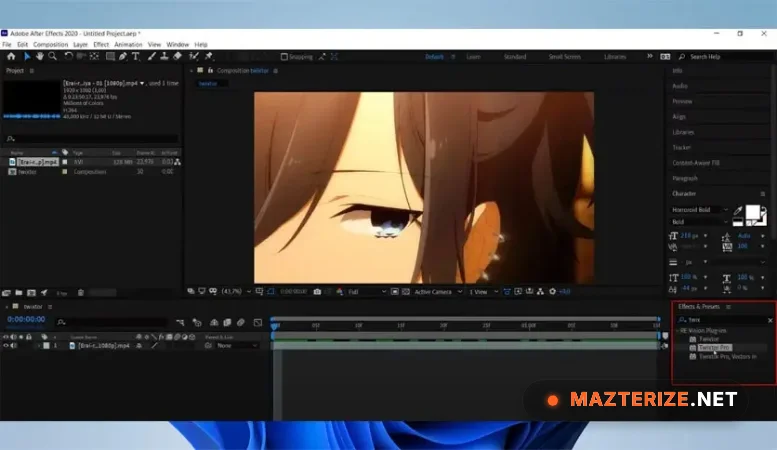The width and height of the screenshot is (777, 450).
Task: Expand the hidden workspaces double-arrow
Action: point(650,56)
